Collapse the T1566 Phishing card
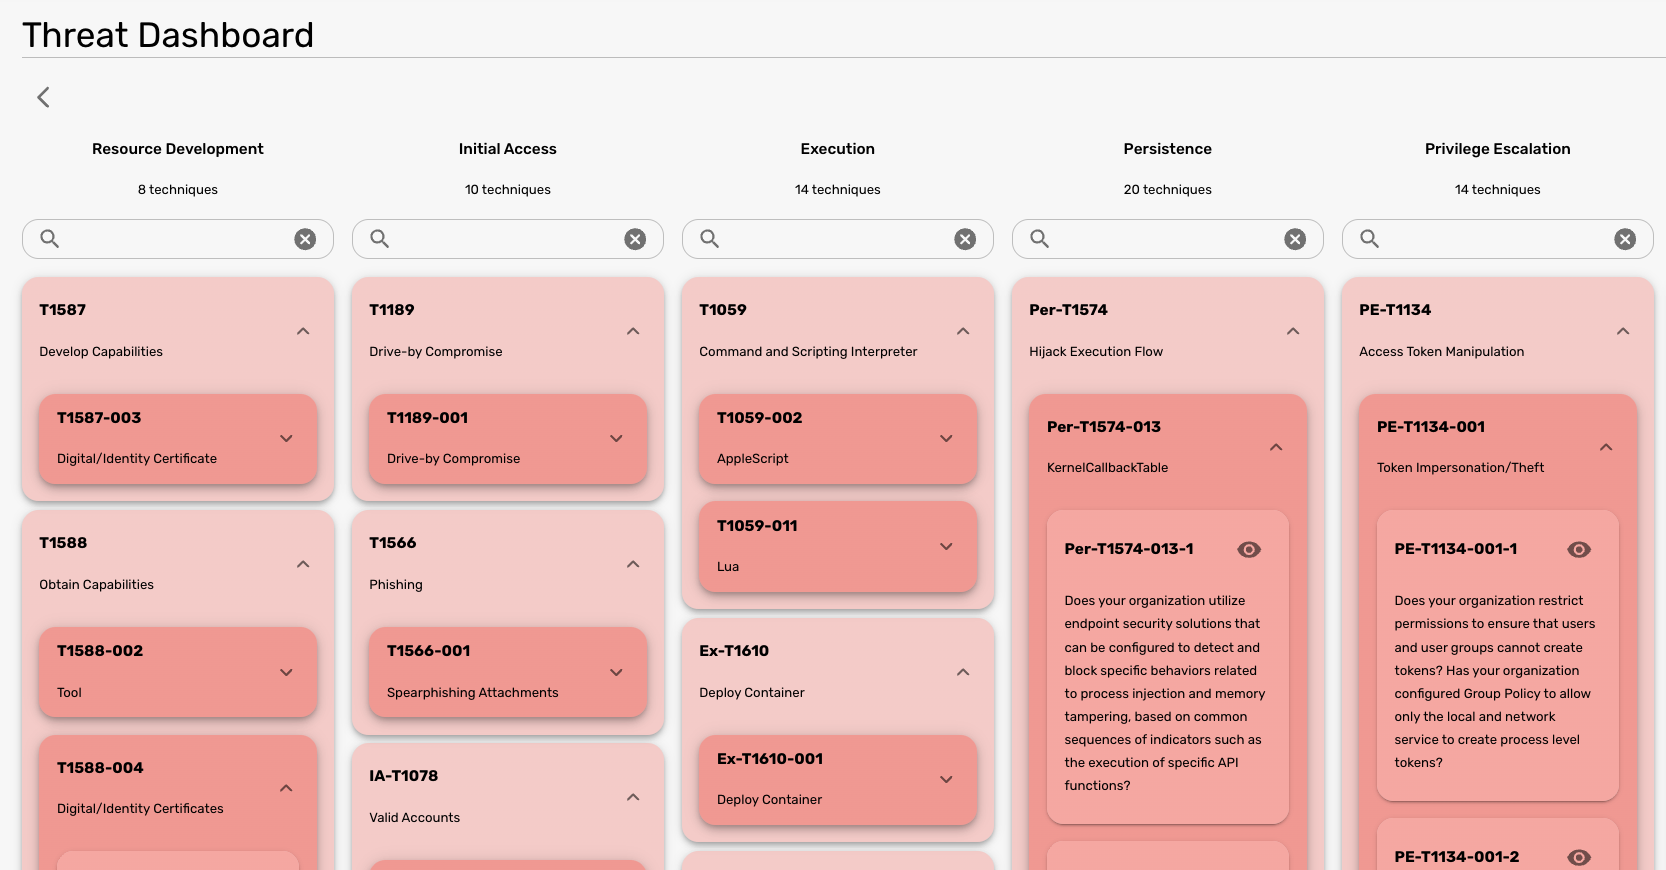The width and height of the screenshot is (1666, 870). pos(633,564)
